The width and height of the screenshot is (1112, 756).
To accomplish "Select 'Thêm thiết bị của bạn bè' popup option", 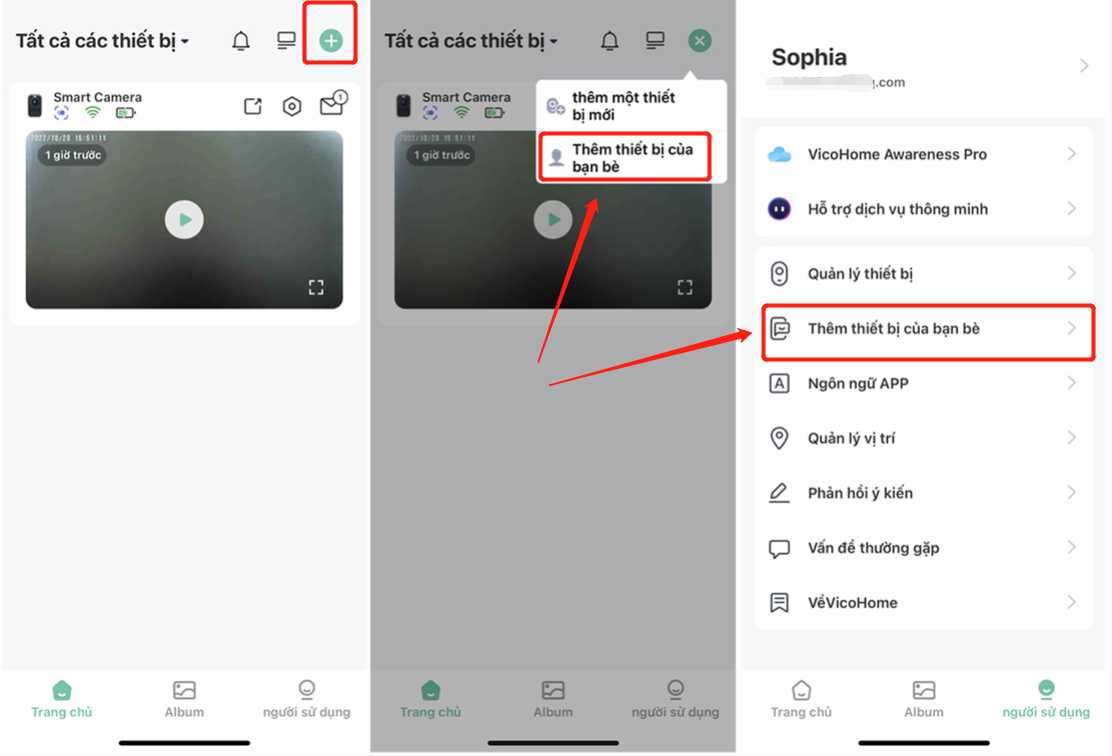I will pyautogui.click(x=625, y=157).
